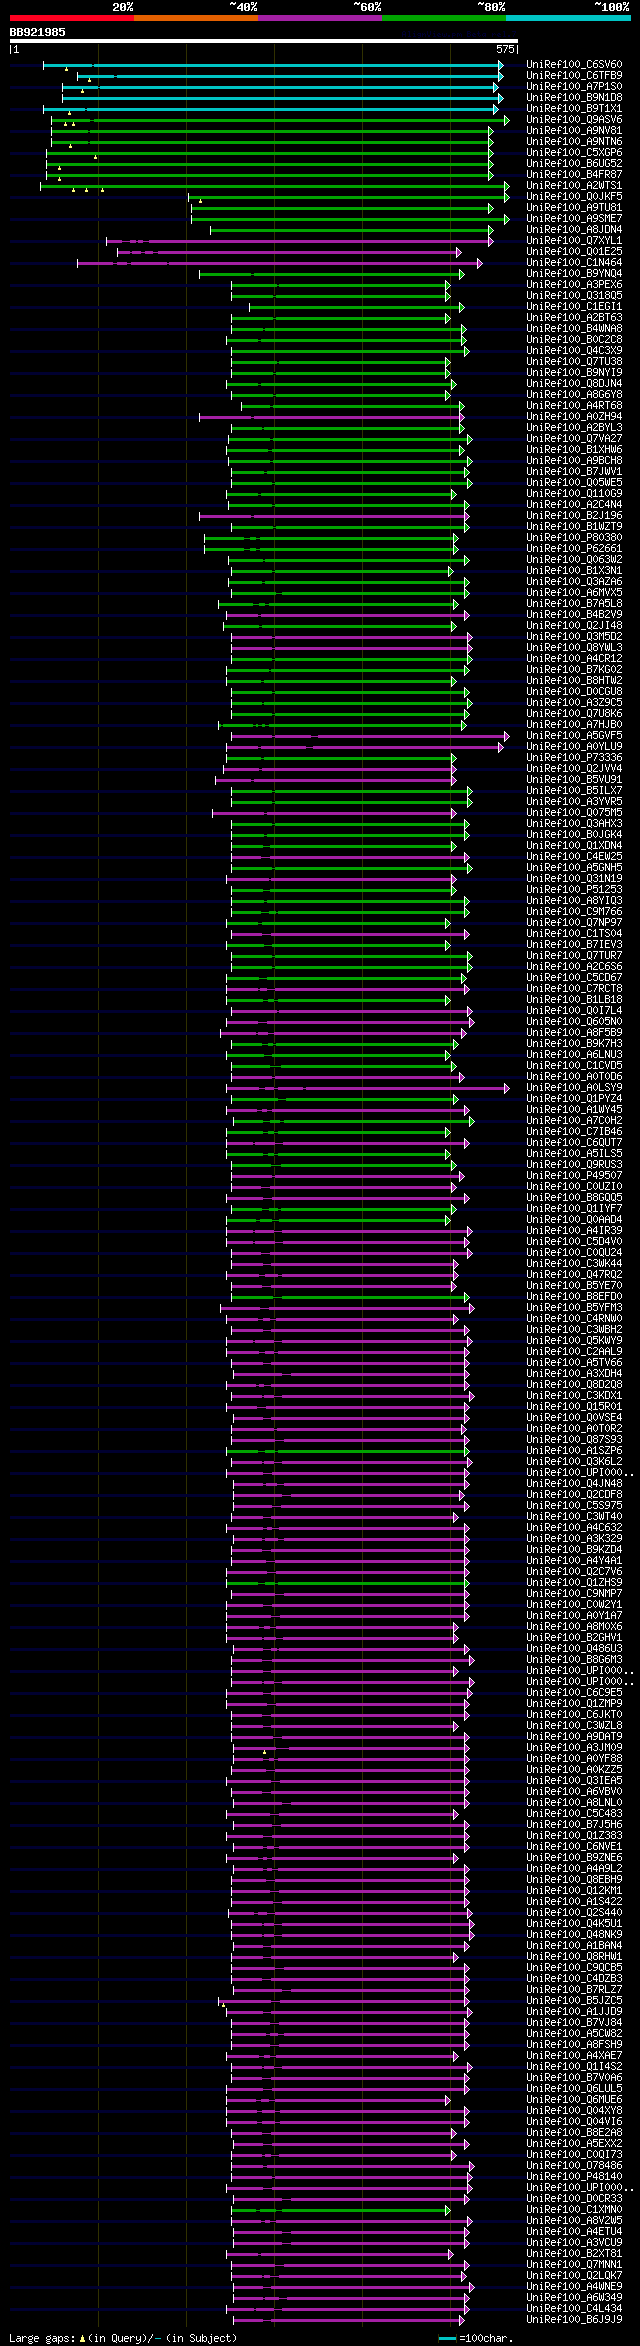Select label UniRef100_Q3M5D2
This screenshot has width=640, height=2346.
[x=574, y=637]
